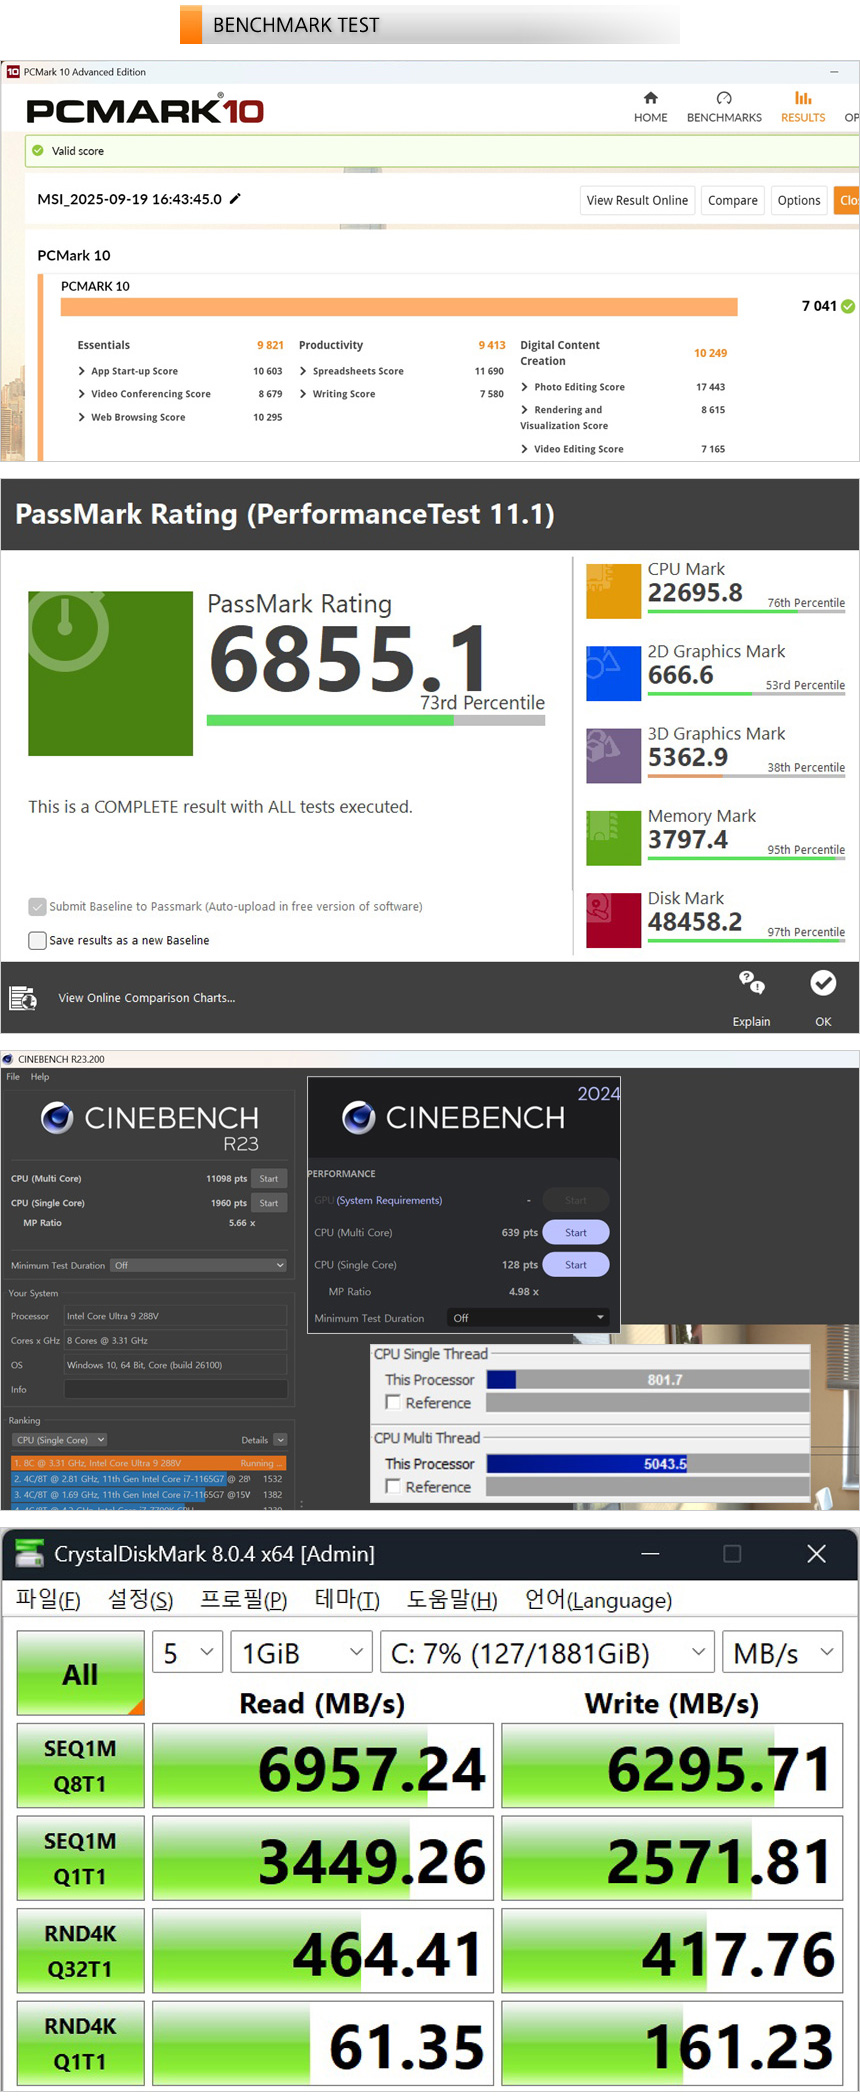Open the Cinebench R23 Help menu
Viewport: 860px width, 2097px height.
coord(40,1077)
